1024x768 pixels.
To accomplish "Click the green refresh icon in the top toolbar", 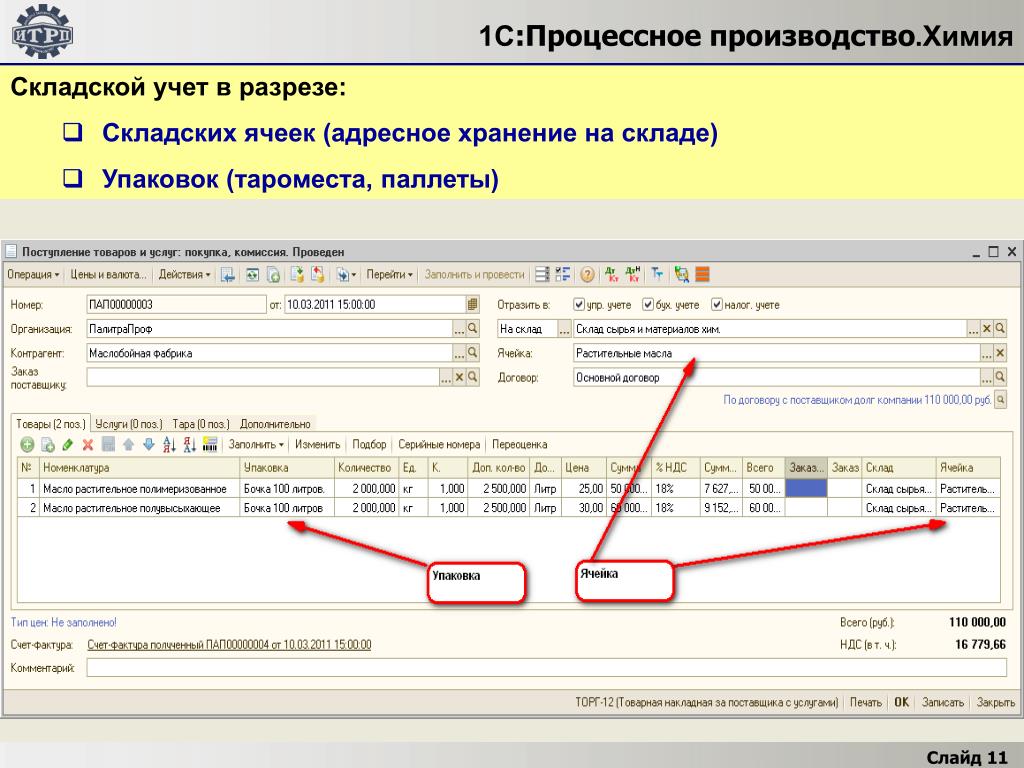I will (252, 275).
